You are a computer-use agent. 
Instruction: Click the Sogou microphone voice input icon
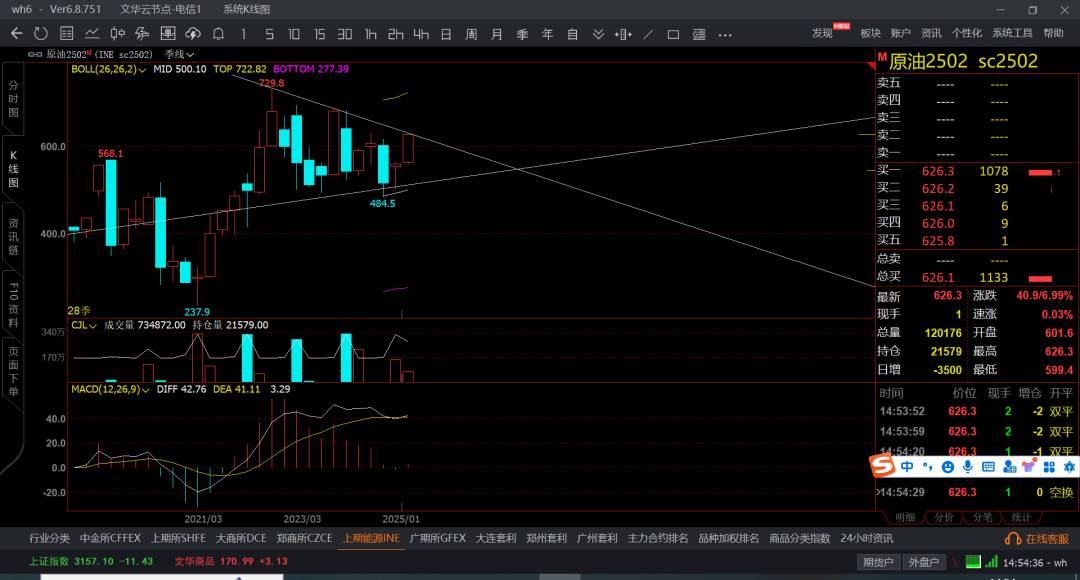click(x=968, y=467)
